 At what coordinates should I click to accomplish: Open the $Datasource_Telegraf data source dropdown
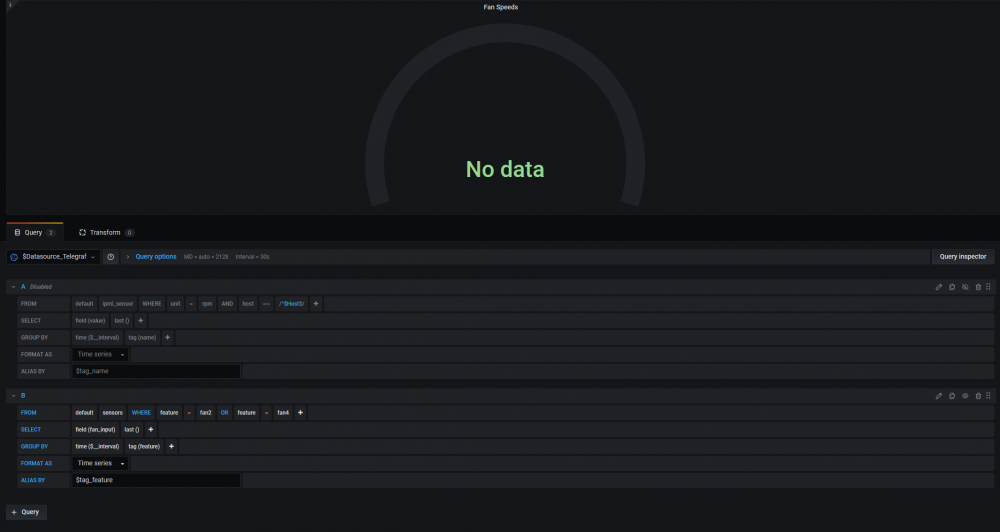(x=54, y=257)
